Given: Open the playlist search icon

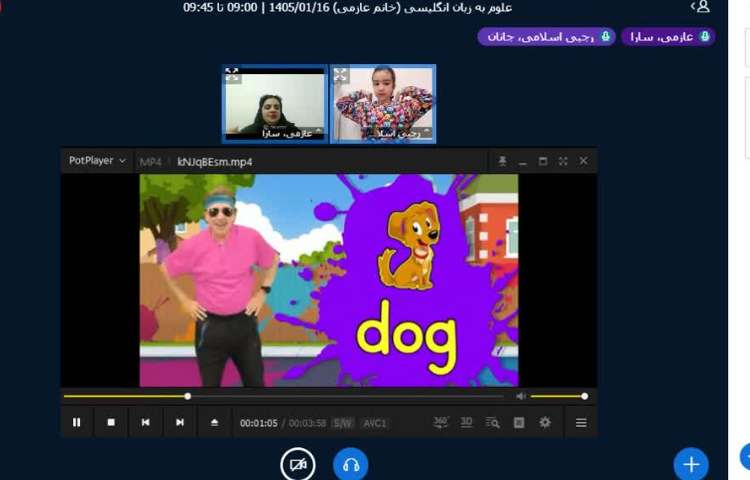Looking at the screenshot, I should pos(493,423).
